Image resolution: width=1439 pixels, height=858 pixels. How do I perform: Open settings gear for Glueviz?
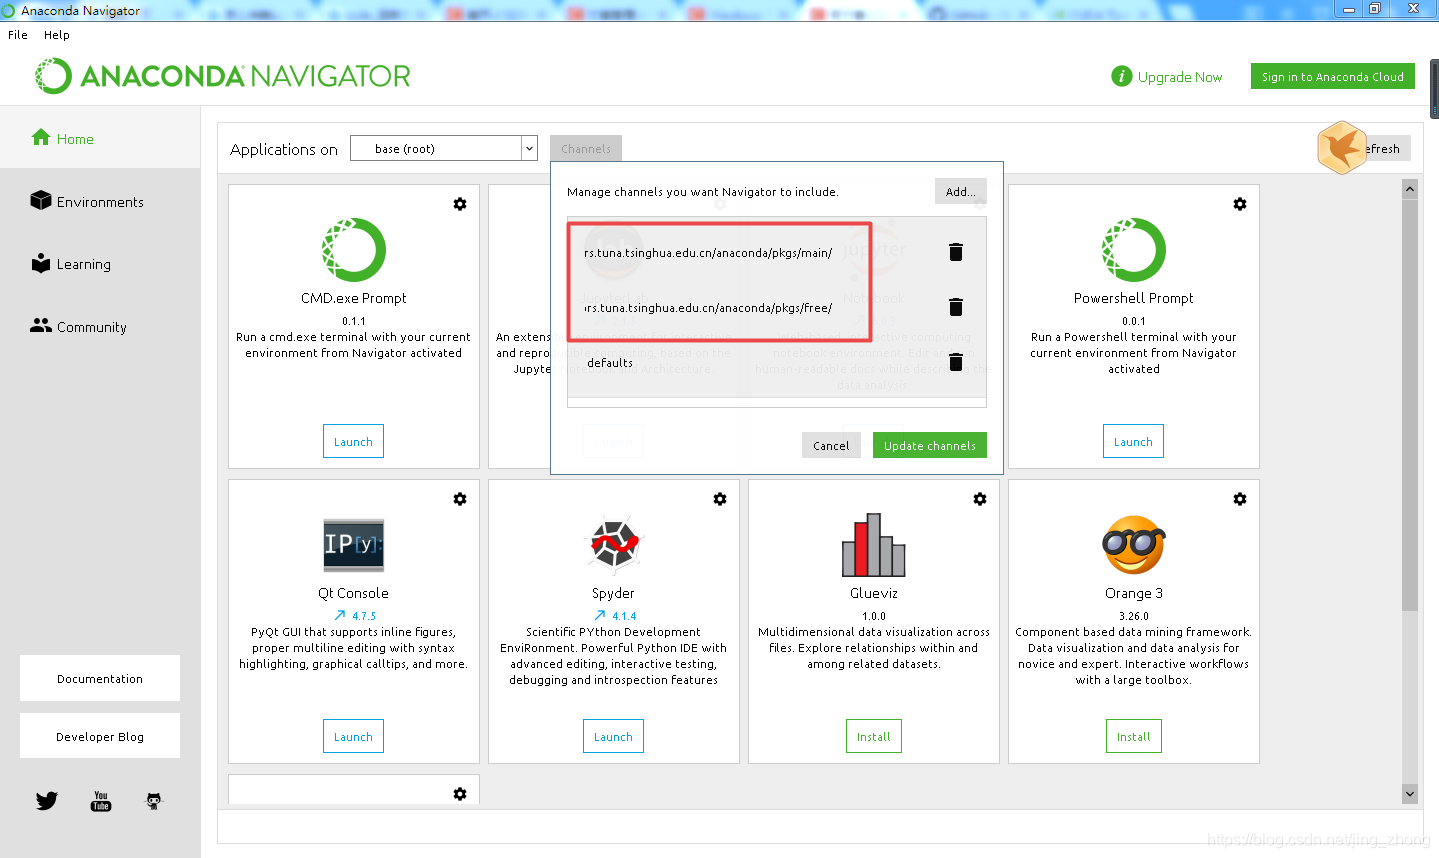click(980, 499)
